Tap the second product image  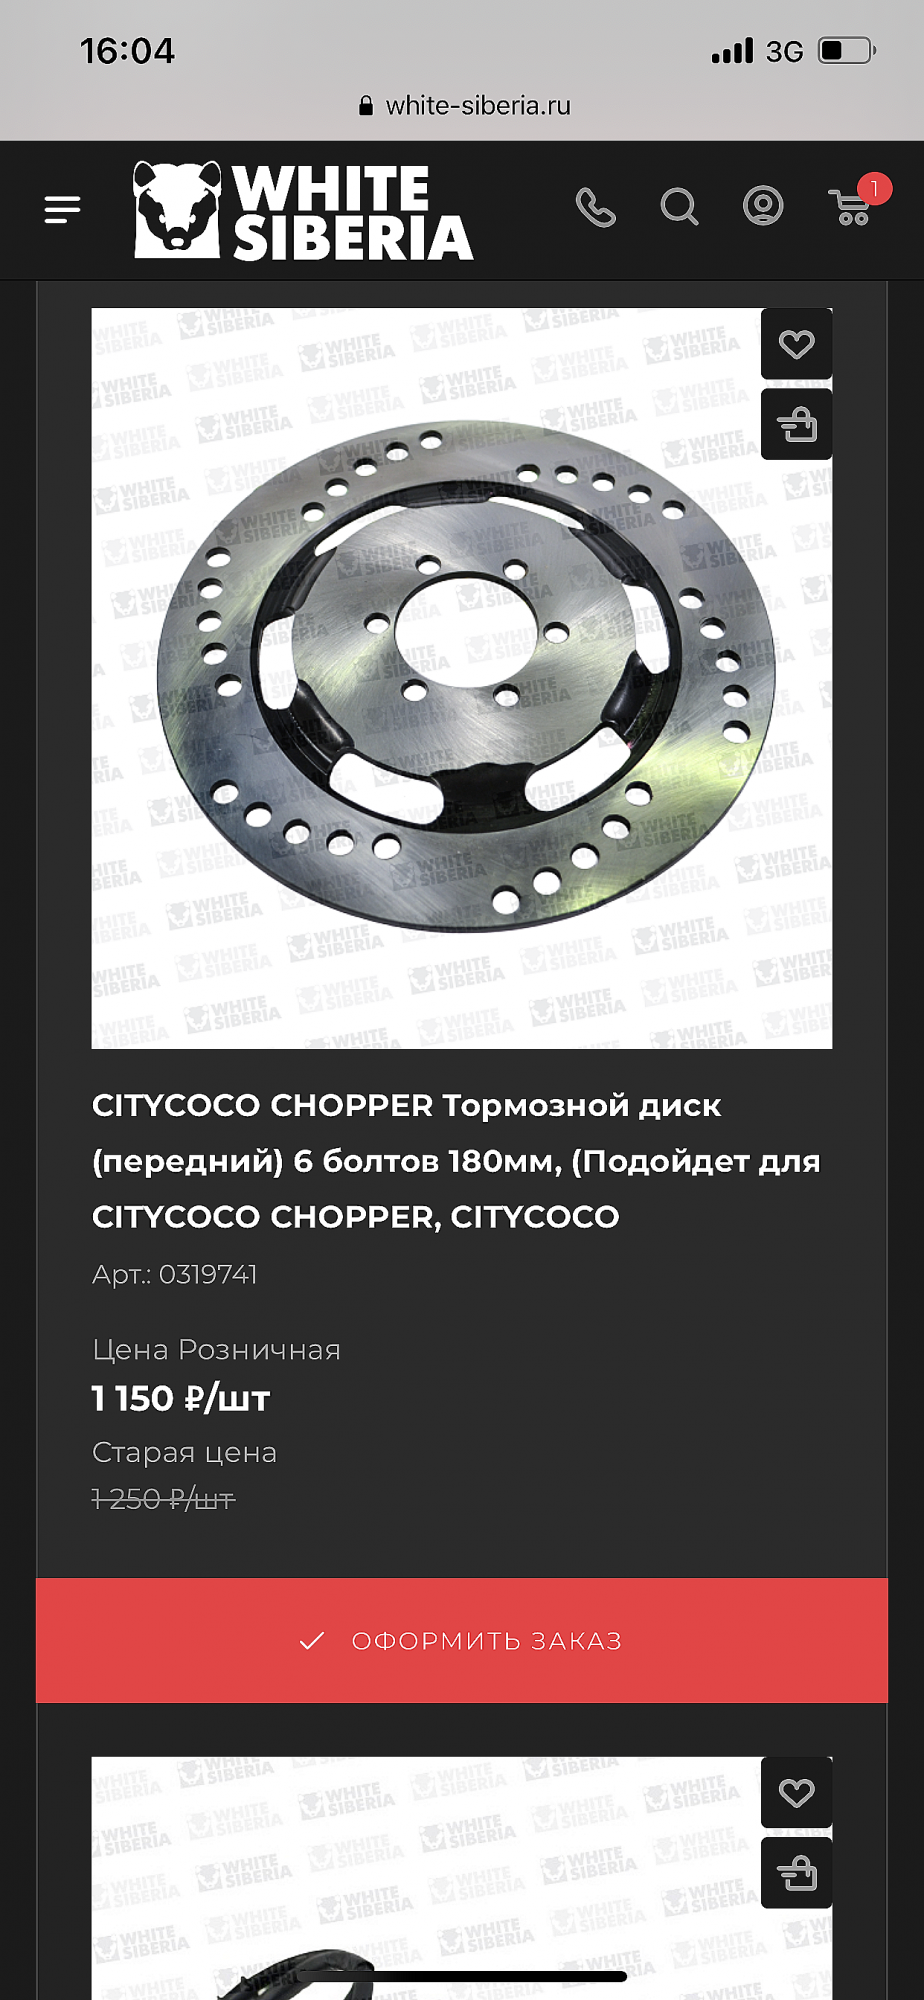click(462, 1878)
